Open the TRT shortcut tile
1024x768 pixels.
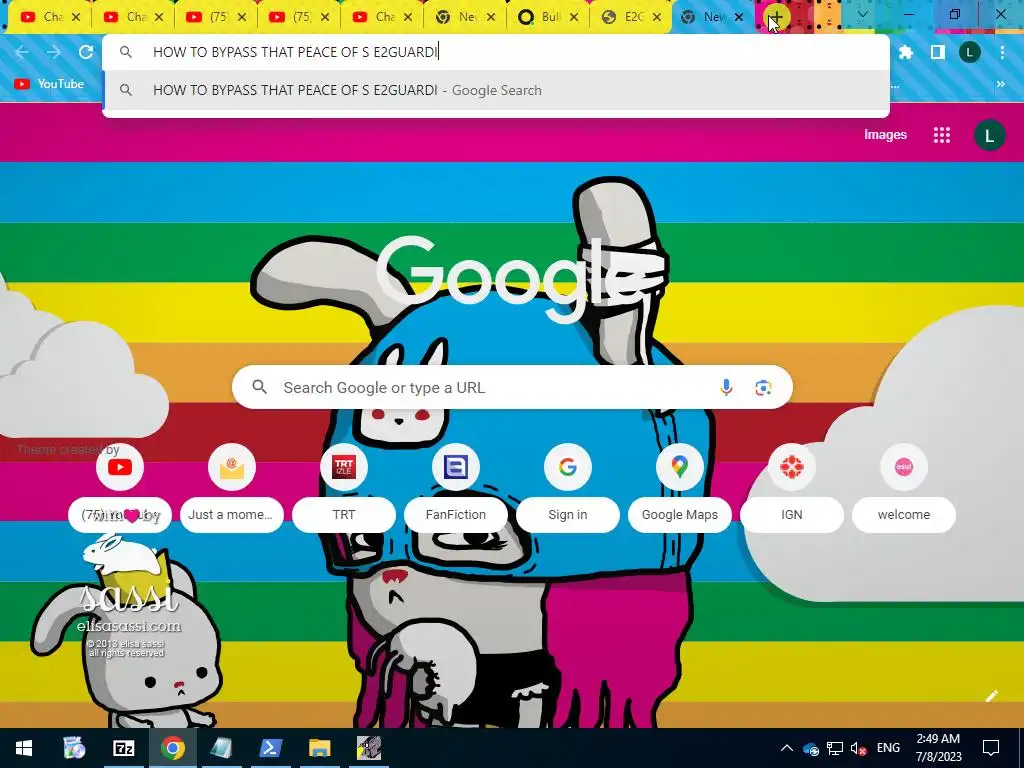pyautogui.click(x=344, y=488)
